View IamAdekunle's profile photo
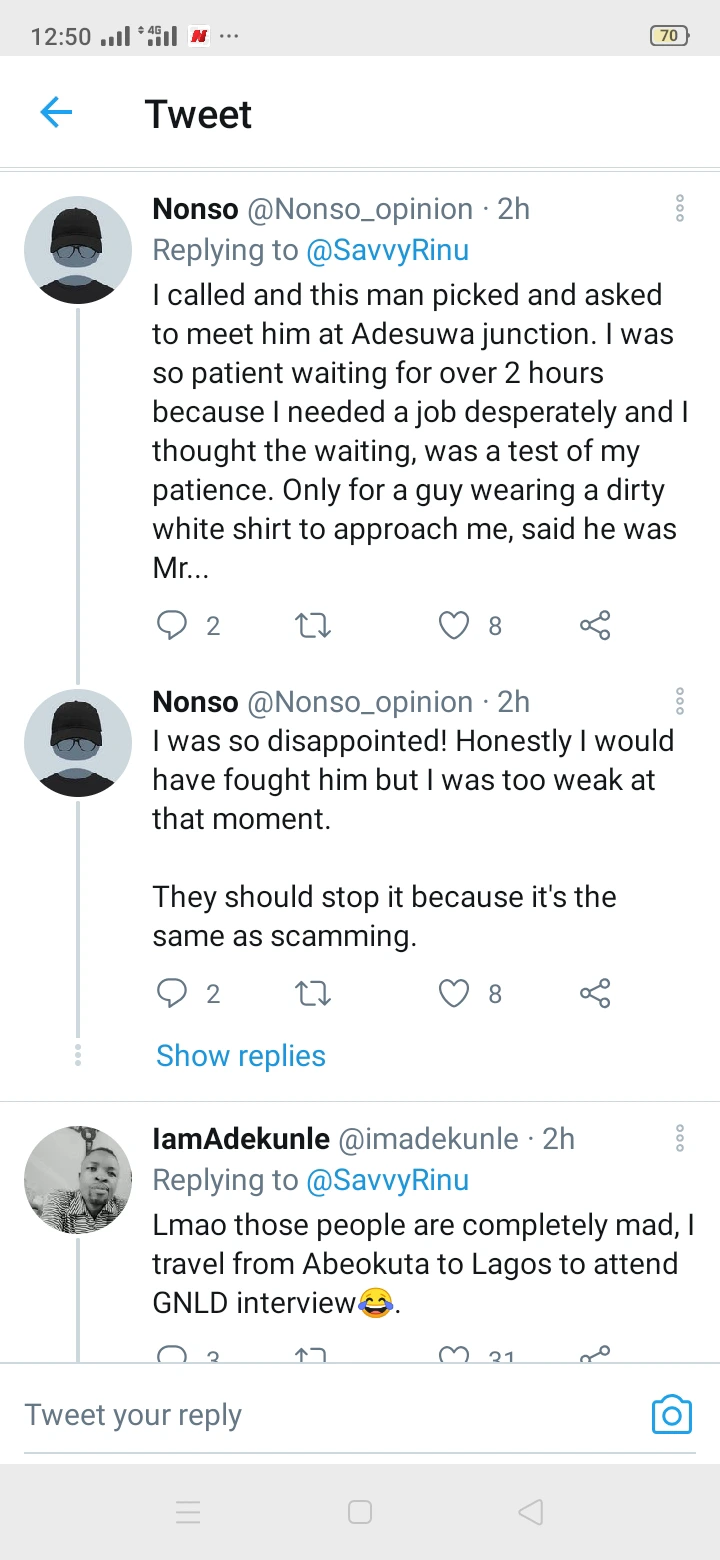 [78, 1180]
